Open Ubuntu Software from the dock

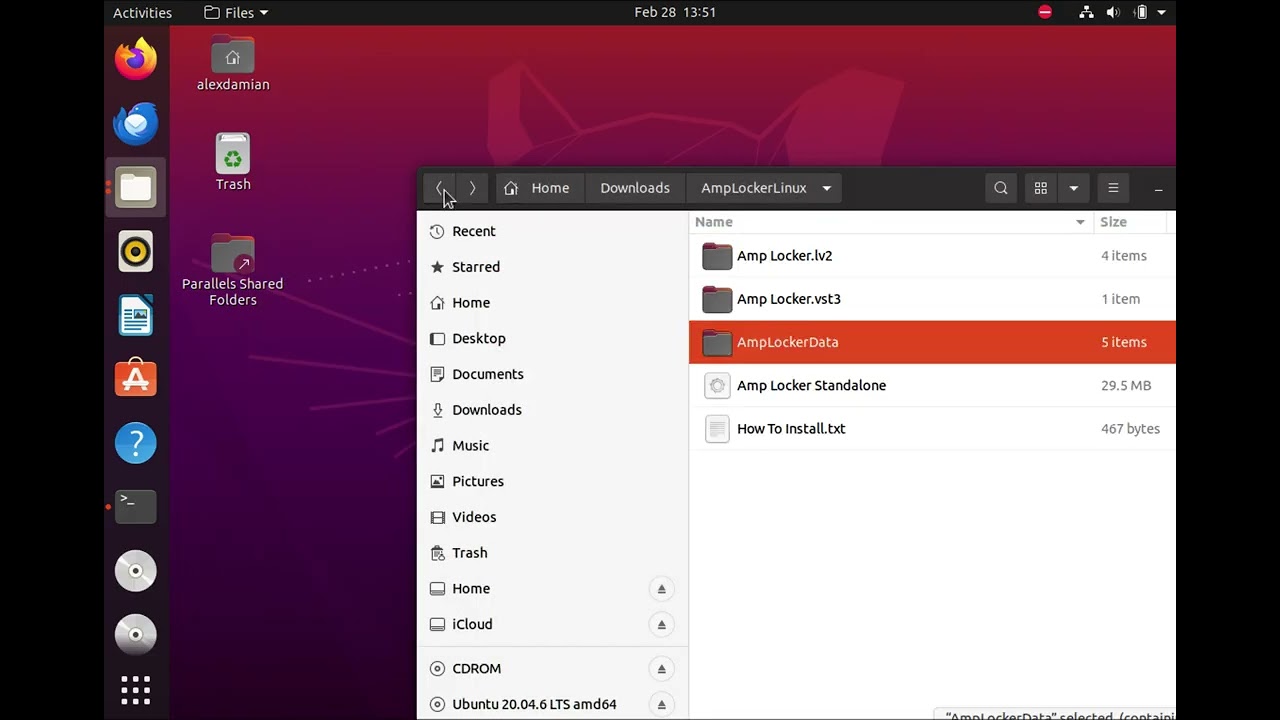tap(136, 379)
